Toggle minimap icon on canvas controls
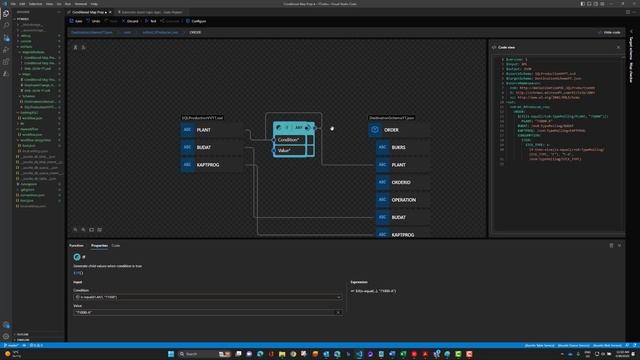The height and width of the screenshot is (360, 640). (x=100, y=230)
